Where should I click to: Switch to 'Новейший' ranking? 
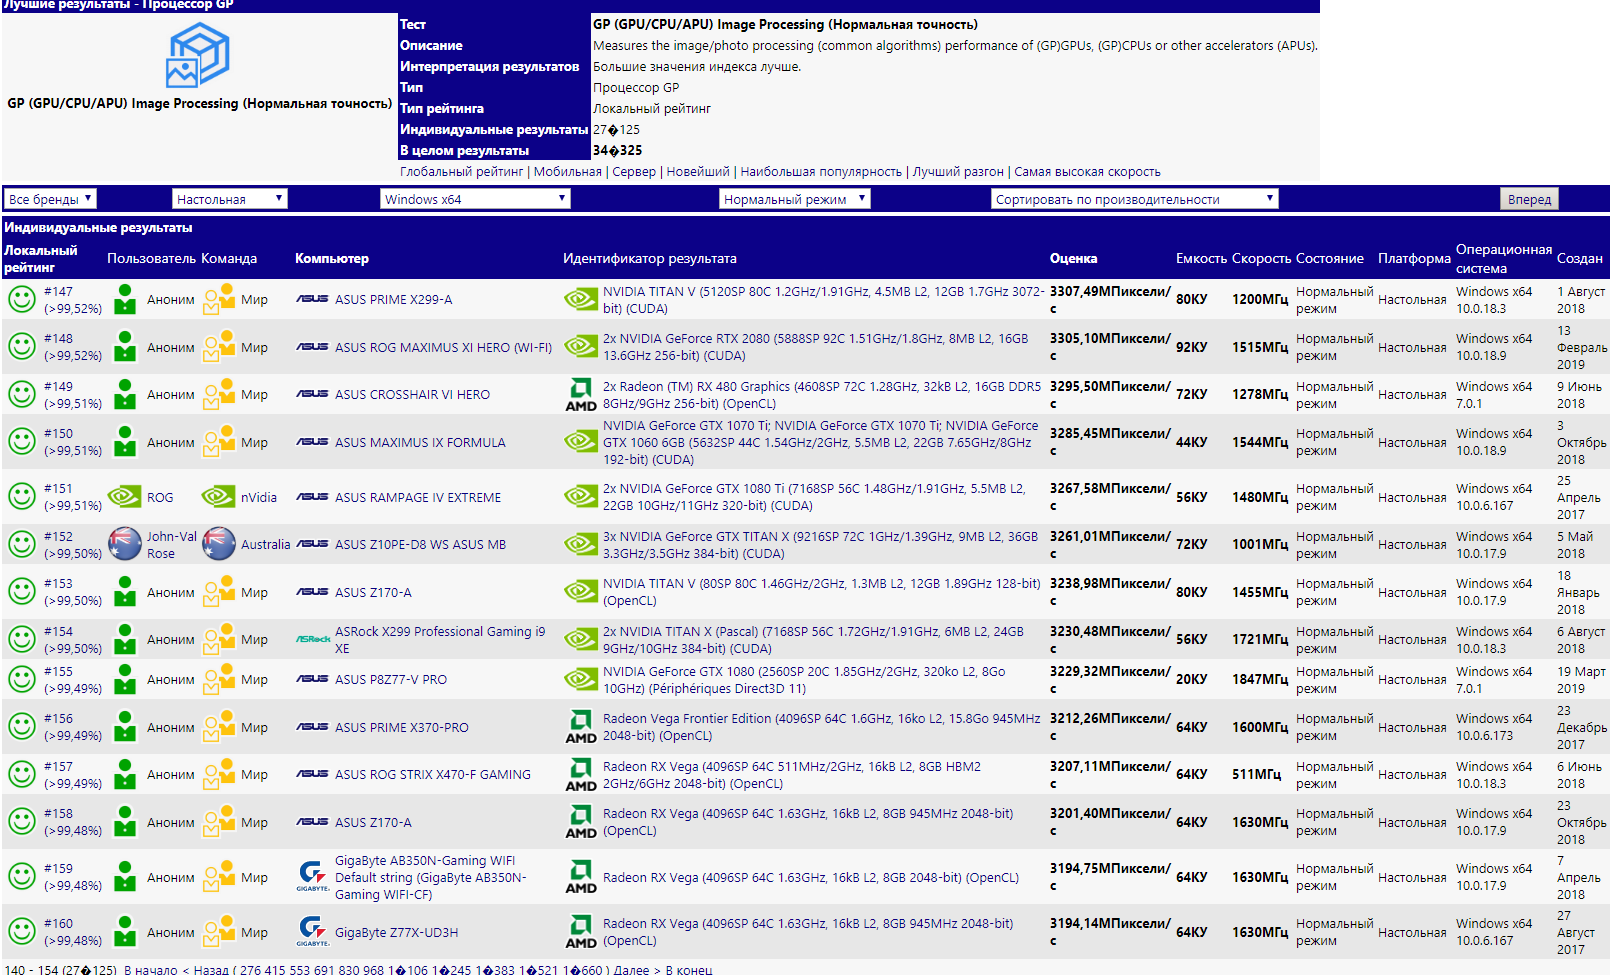[698, 172]
